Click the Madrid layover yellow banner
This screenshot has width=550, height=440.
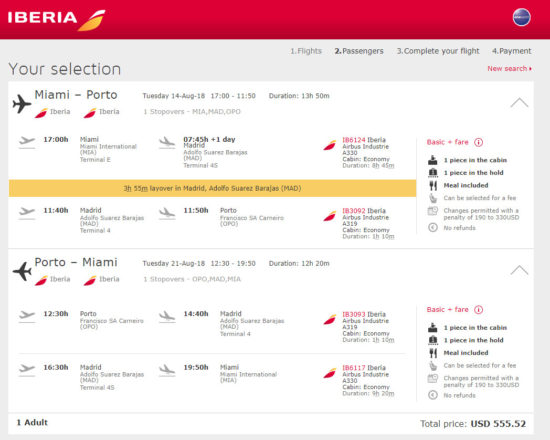pos(213,188)
